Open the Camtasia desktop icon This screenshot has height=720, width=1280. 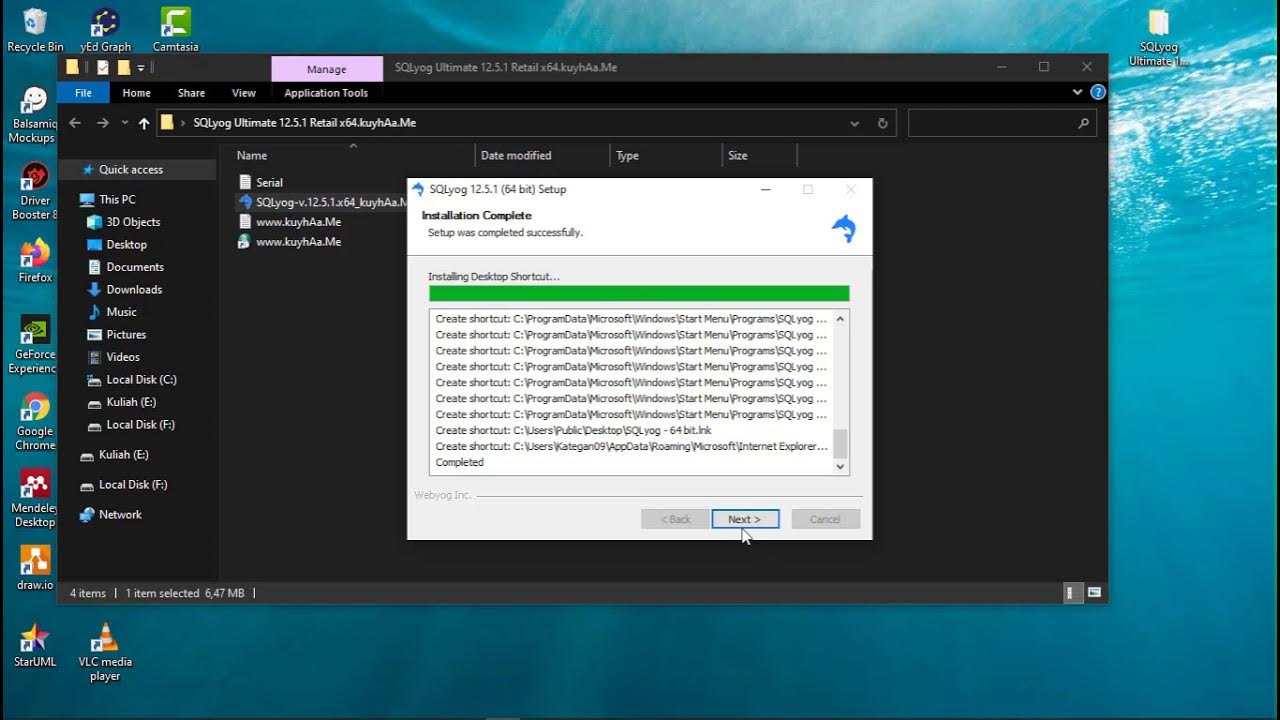pyautogui.click(x=175, y=29)
